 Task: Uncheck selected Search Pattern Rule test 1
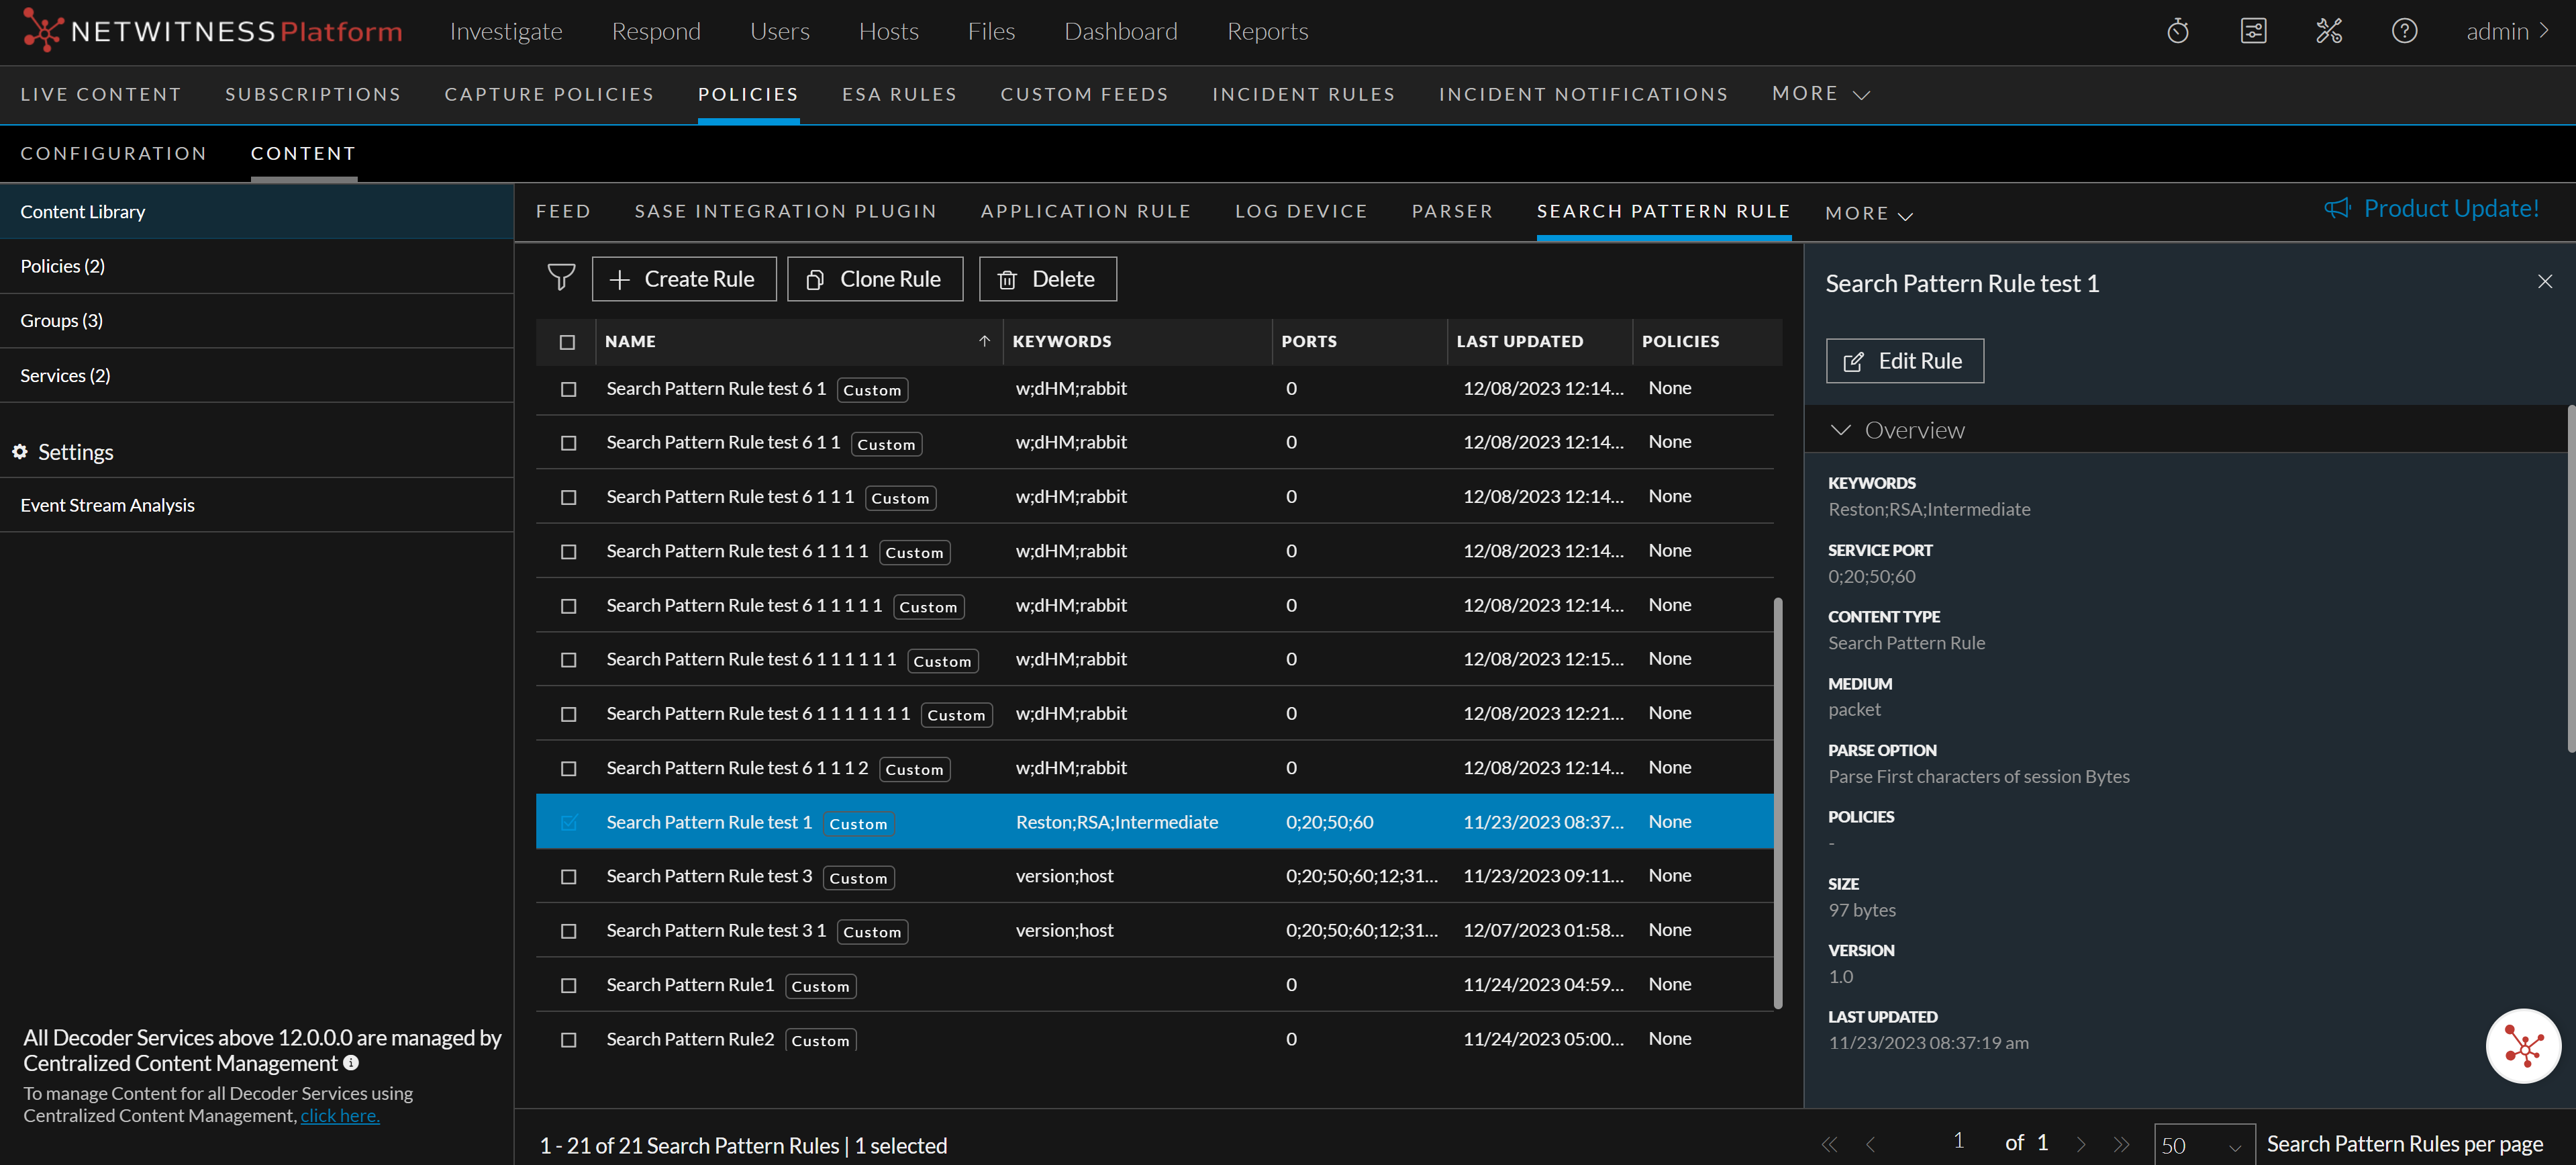tap(568, 822)
